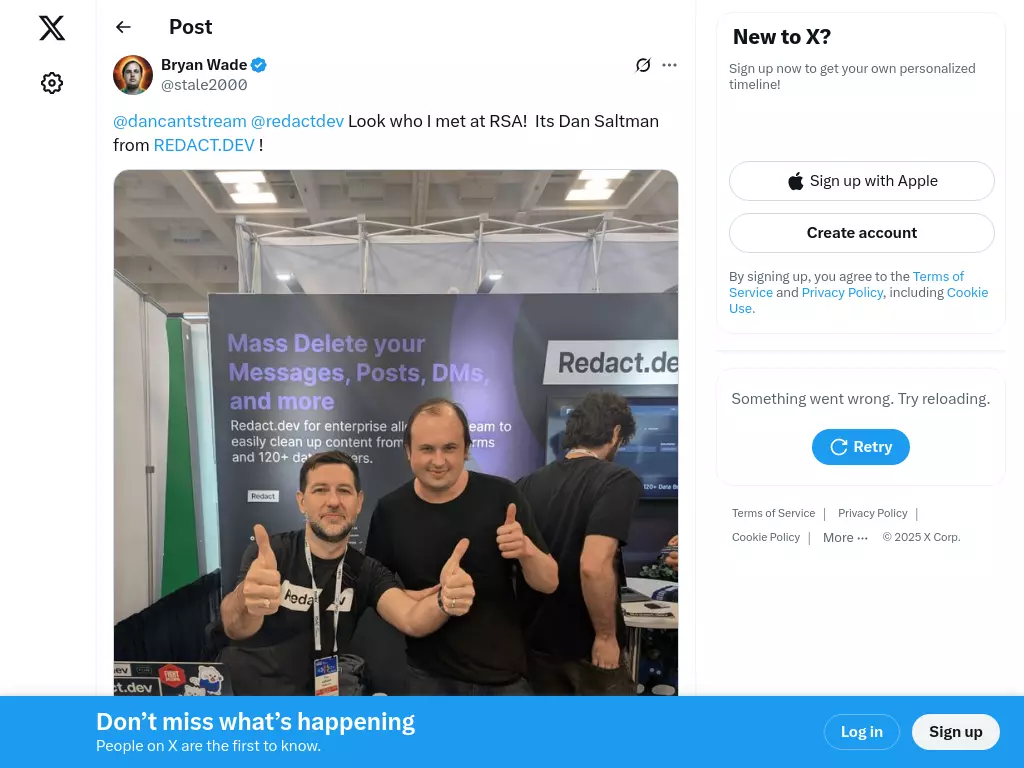This screenshot has width=1024, height=768.
Task: Click the Log in button
Action: point(861,732)
